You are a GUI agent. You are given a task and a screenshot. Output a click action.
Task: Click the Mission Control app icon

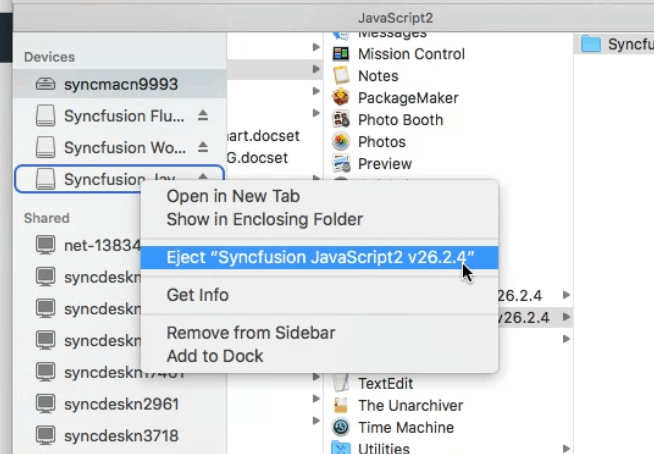341,54
